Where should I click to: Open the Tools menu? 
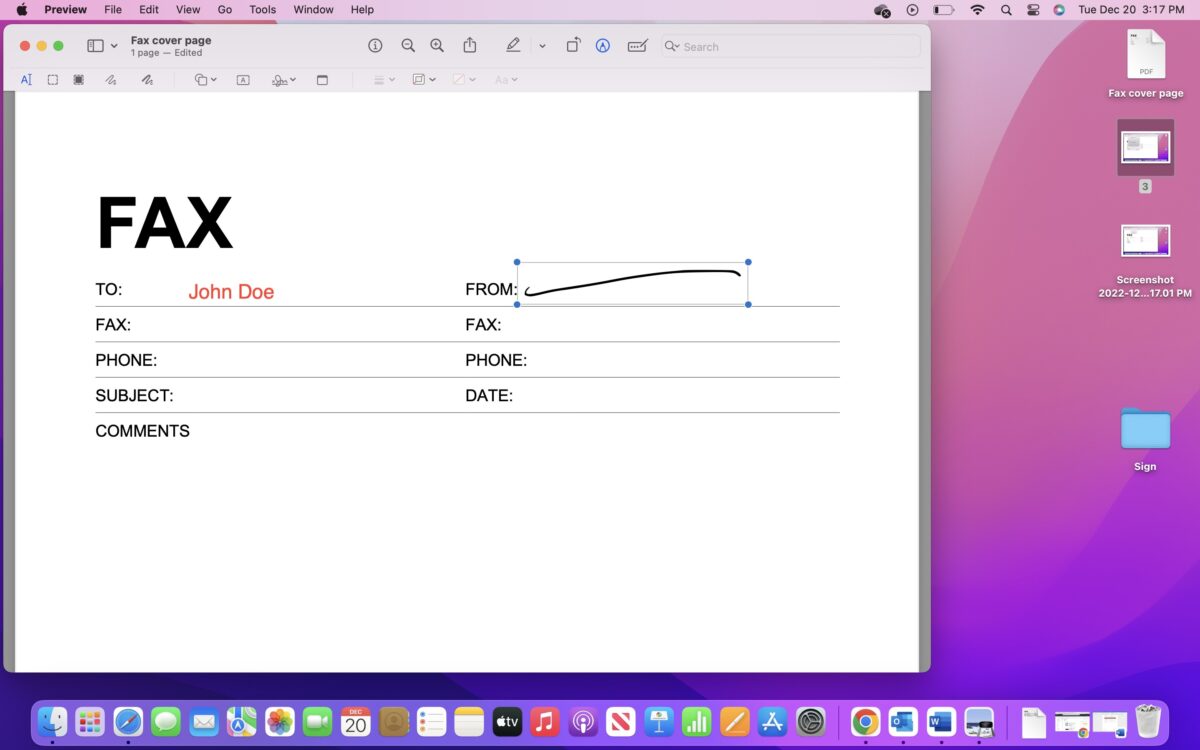[263, 10]
